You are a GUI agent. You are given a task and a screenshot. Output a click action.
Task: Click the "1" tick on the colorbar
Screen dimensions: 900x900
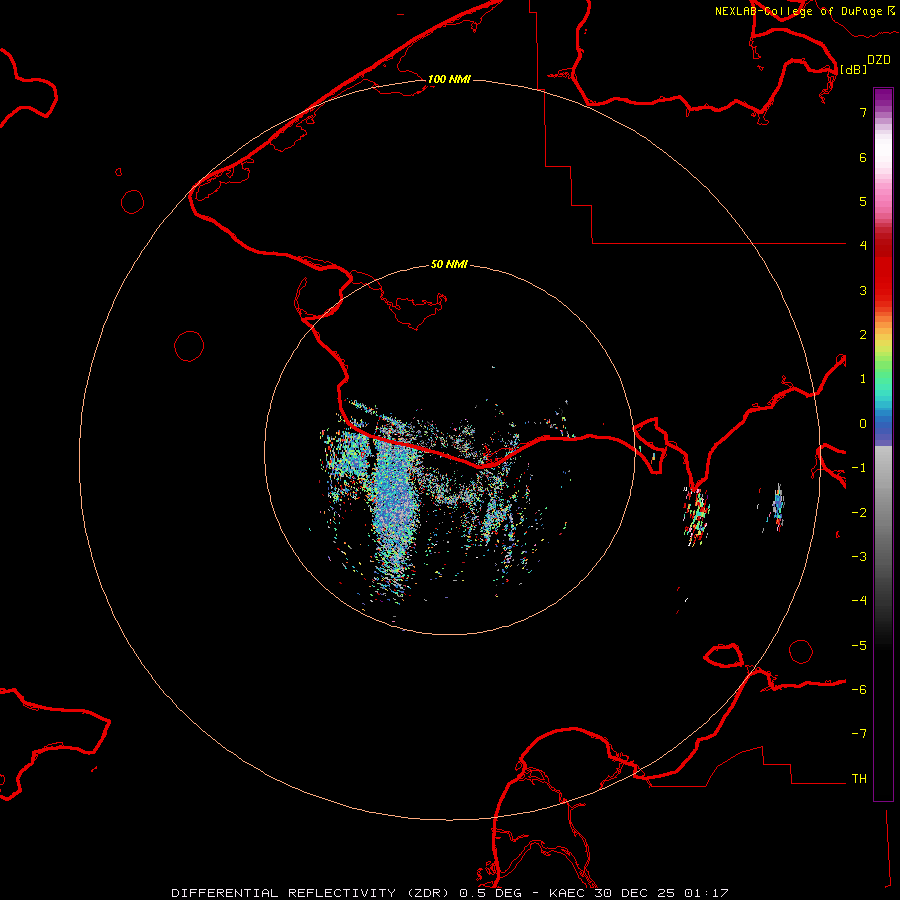[863, 379]
